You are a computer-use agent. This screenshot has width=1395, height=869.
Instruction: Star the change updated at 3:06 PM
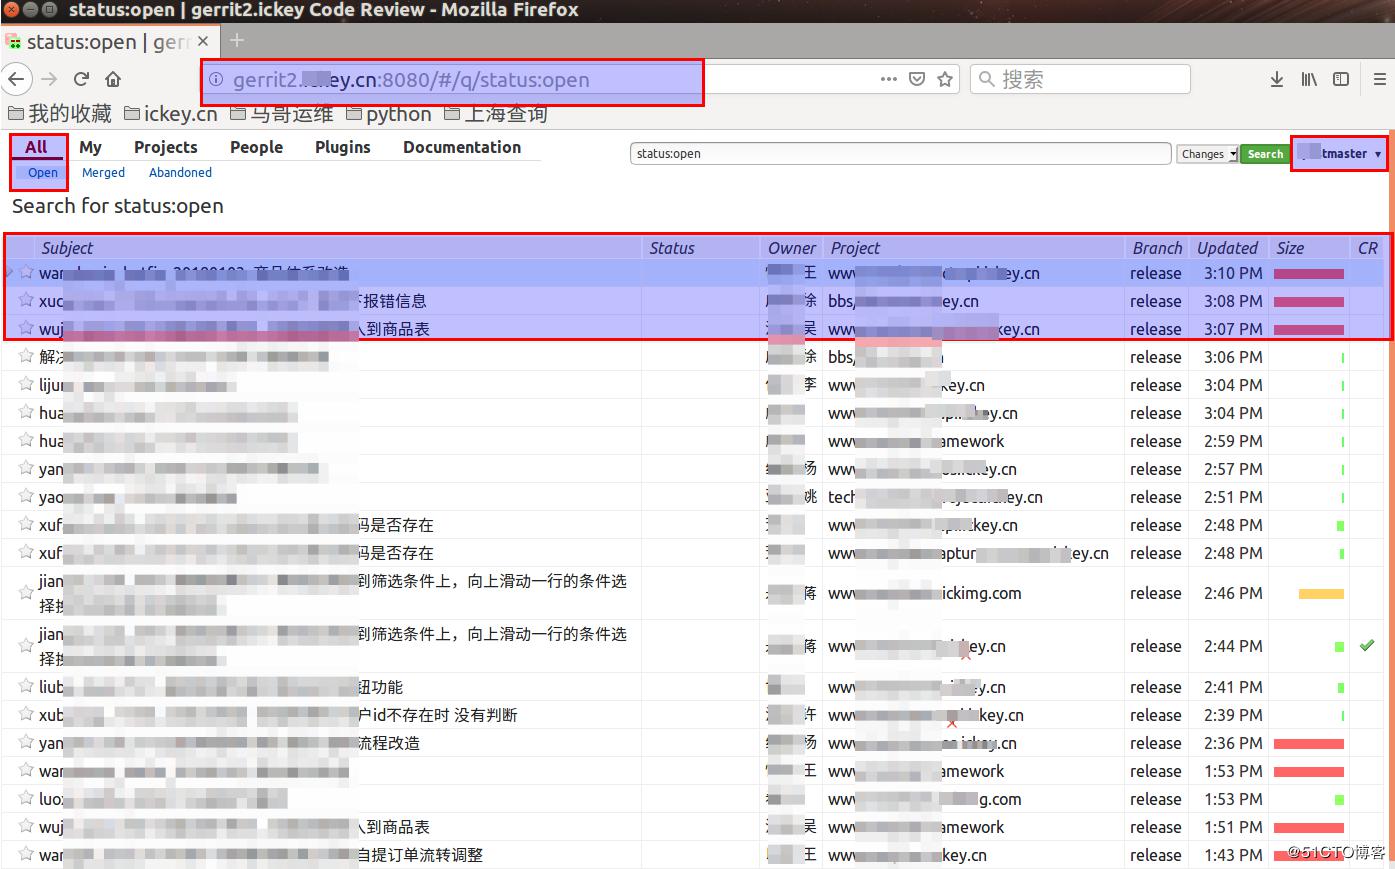[26, 356]
